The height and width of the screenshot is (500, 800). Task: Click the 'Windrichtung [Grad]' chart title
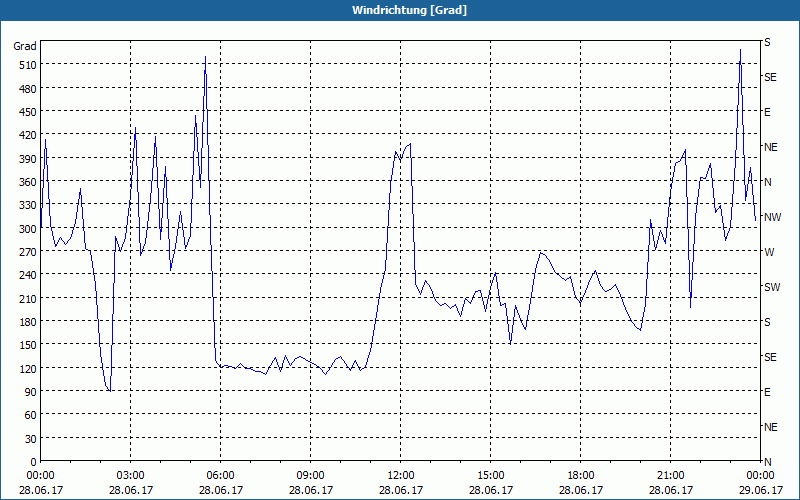[x=409, y=10]
